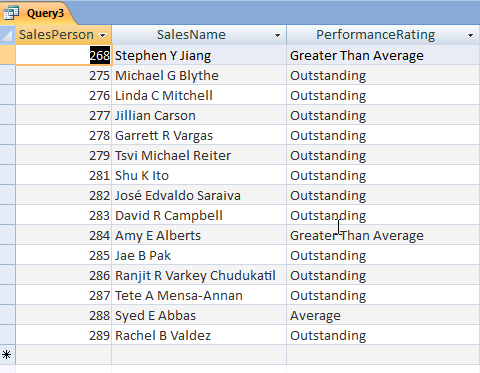Click the empty SalesName cell in new row
The height and width of the screenshot is (373, 480).
point(199,355)
